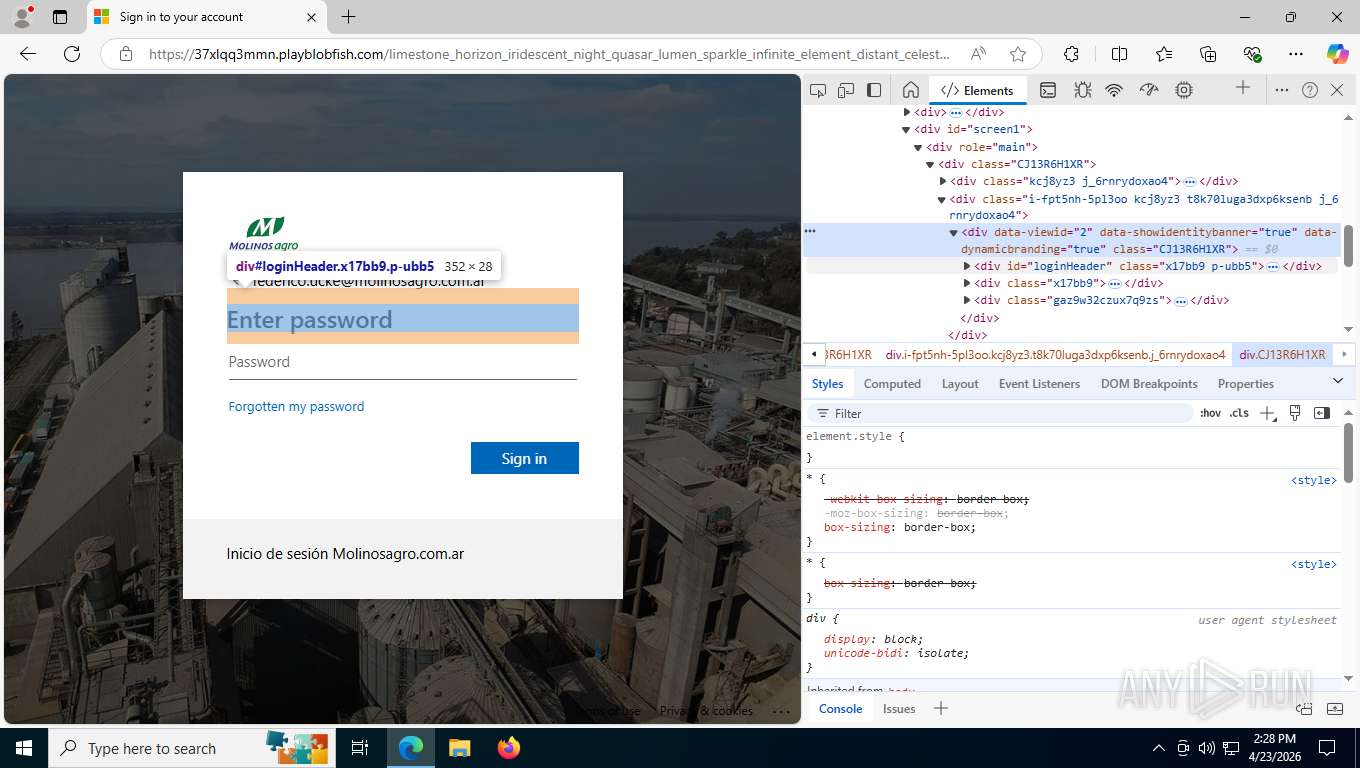Select the Styles tab
The width and height of the screenshot is (1360, 768).
pyautogui.click(x=827, y=383)
